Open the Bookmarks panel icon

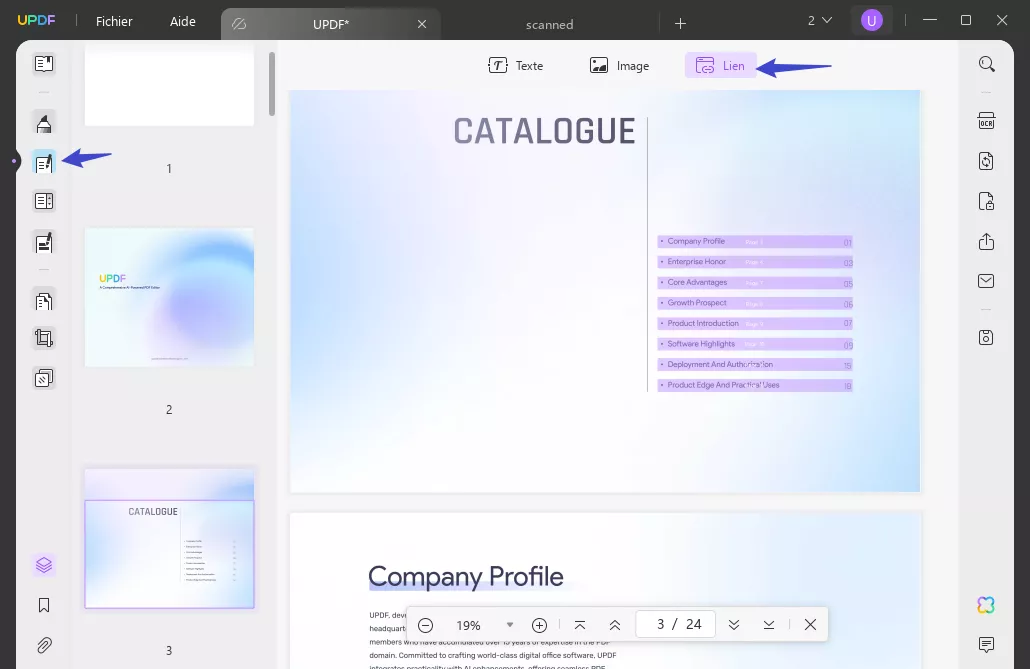click(44, 605)
